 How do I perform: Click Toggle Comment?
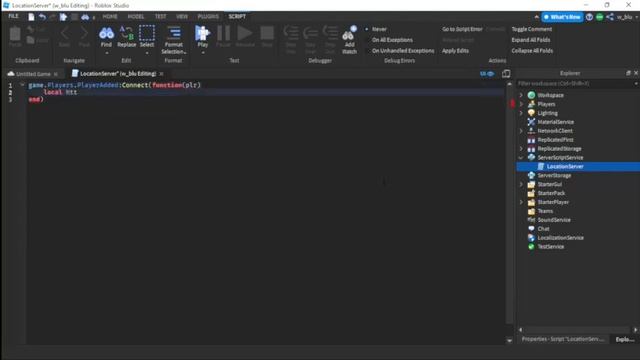tap(531, 29)
